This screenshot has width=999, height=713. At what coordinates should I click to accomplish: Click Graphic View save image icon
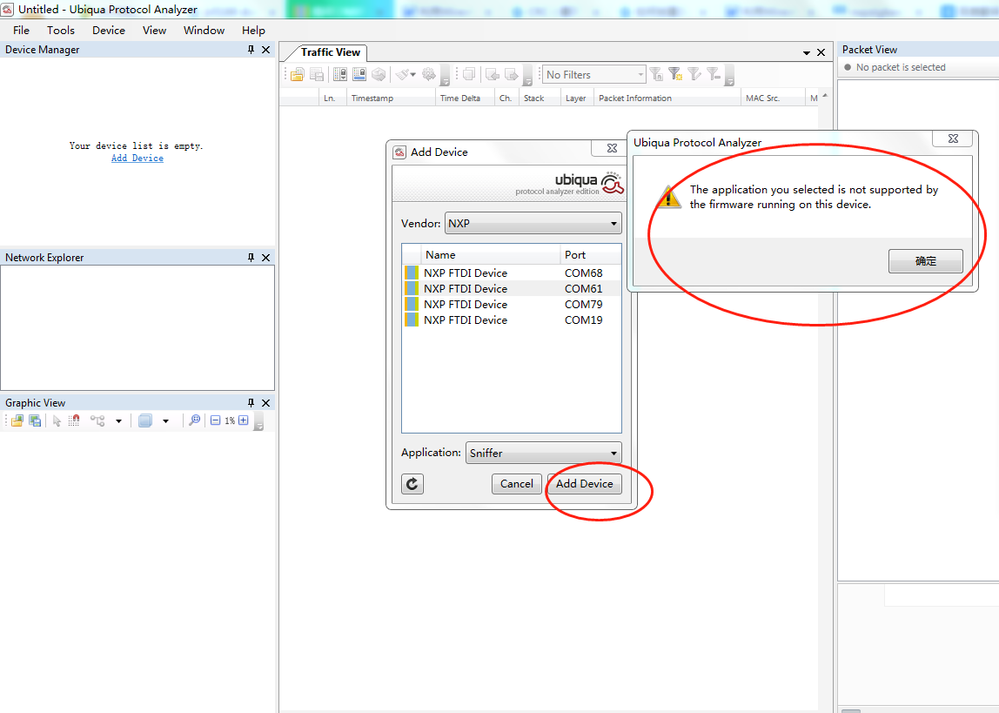[35, 421]
